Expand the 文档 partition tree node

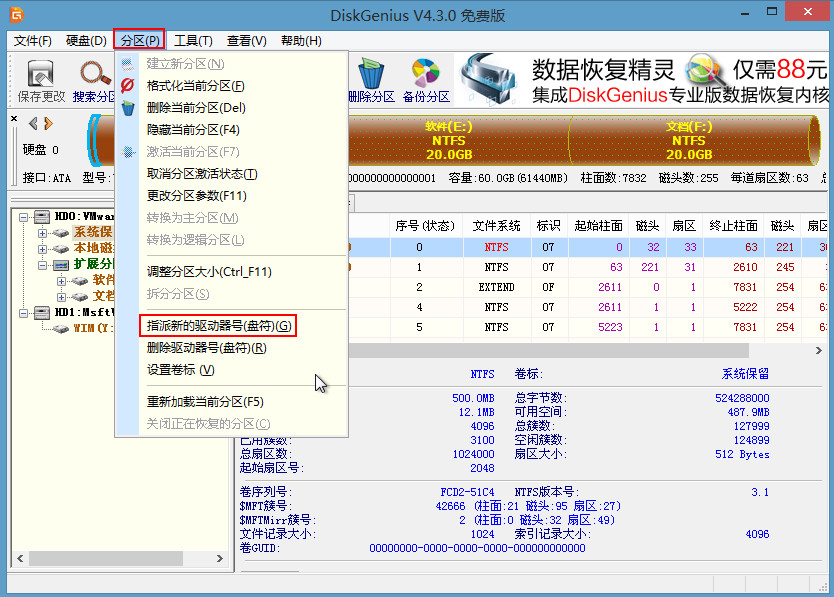click(x=61, y=297)
